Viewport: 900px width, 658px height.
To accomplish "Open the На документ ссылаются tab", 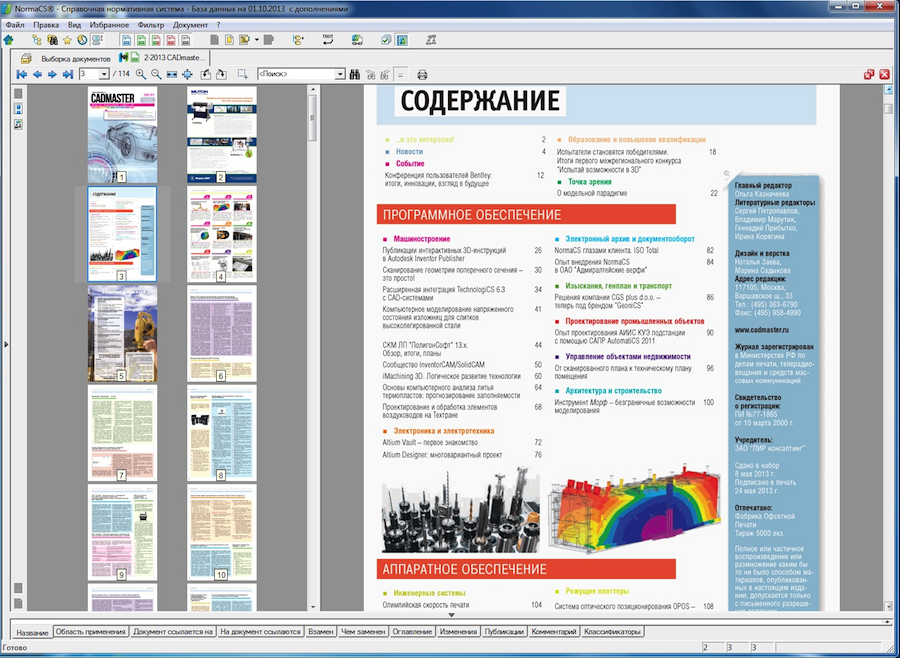I will 261,632.
